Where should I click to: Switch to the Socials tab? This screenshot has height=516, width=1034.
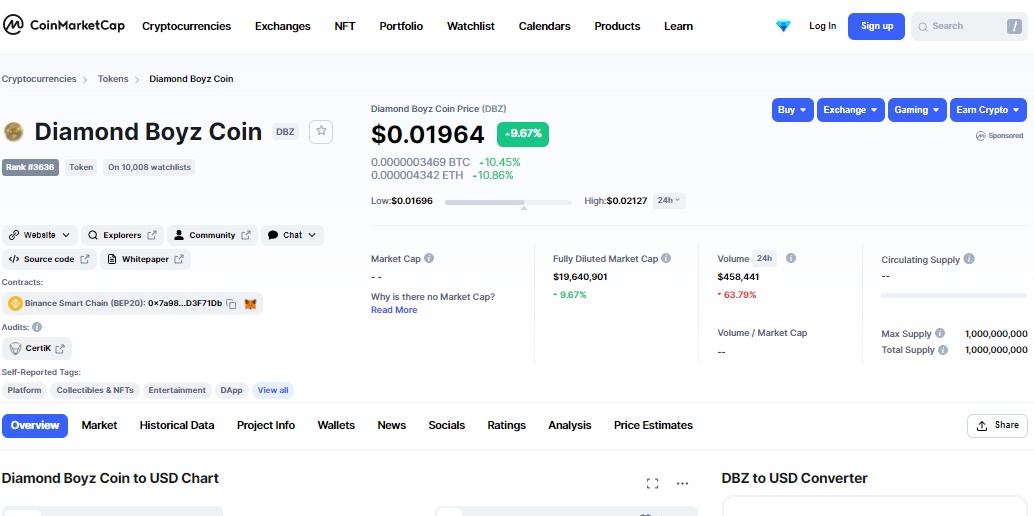pos(446,426)
